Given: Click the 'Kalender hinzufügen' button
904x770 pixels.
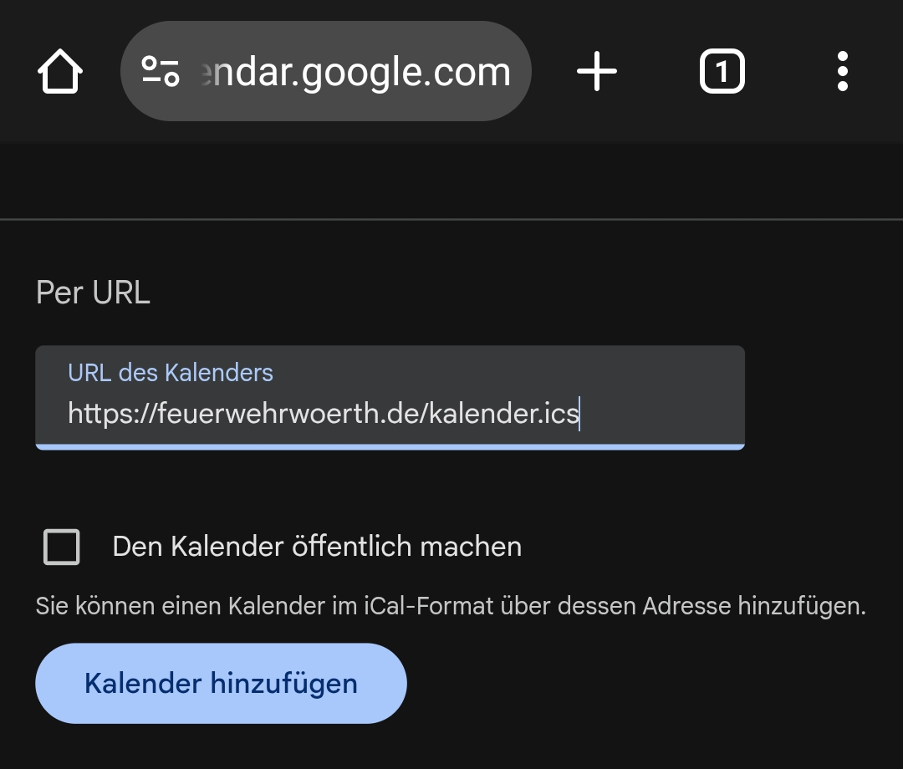Looking at the screenshot, I should pyautogui.click(x=221, y=684).
